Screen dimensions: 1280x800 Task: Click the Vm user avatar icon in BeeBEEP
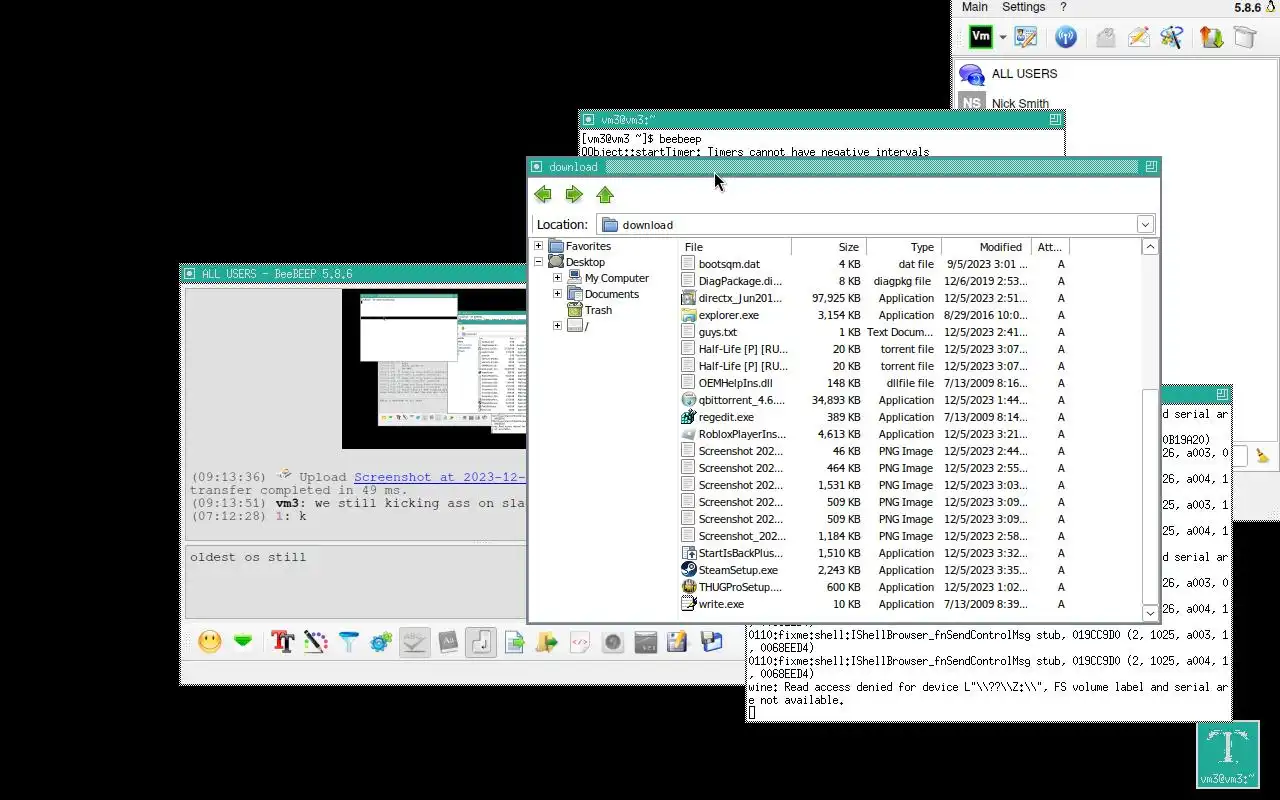coord(981,37)
